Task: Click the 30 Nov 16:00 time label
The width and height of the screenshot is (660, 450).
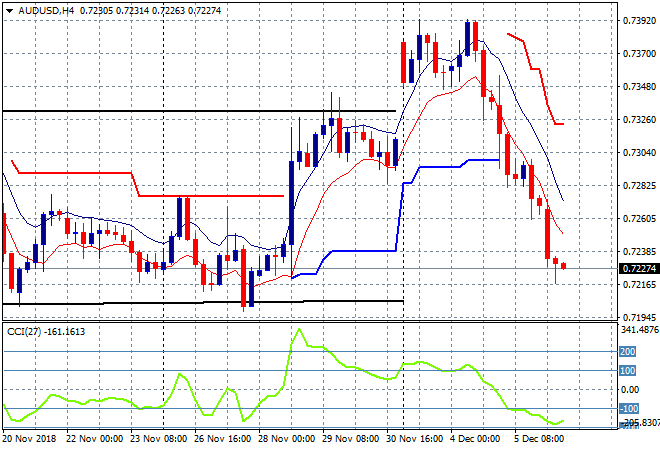Action: pyautogui.click(x=415, y=439)
